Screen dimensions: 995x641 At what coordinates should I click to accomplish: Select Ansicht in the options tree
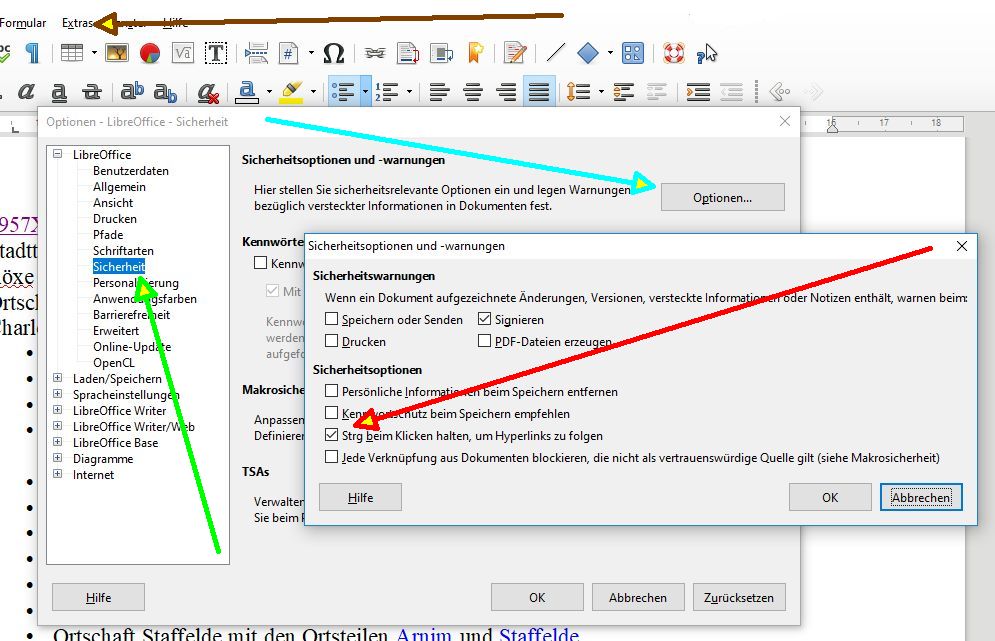113,202
